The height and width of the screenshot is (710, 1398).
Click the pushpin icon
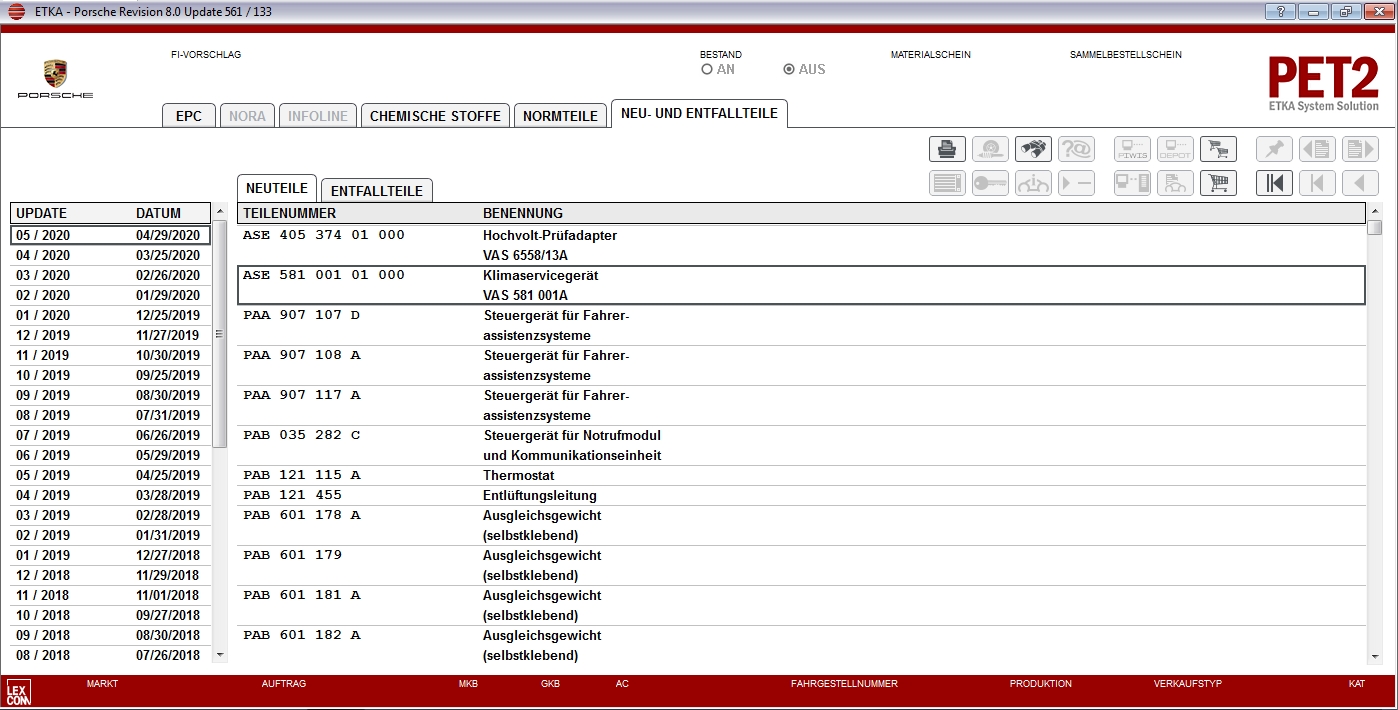(x=1274, y=149)
